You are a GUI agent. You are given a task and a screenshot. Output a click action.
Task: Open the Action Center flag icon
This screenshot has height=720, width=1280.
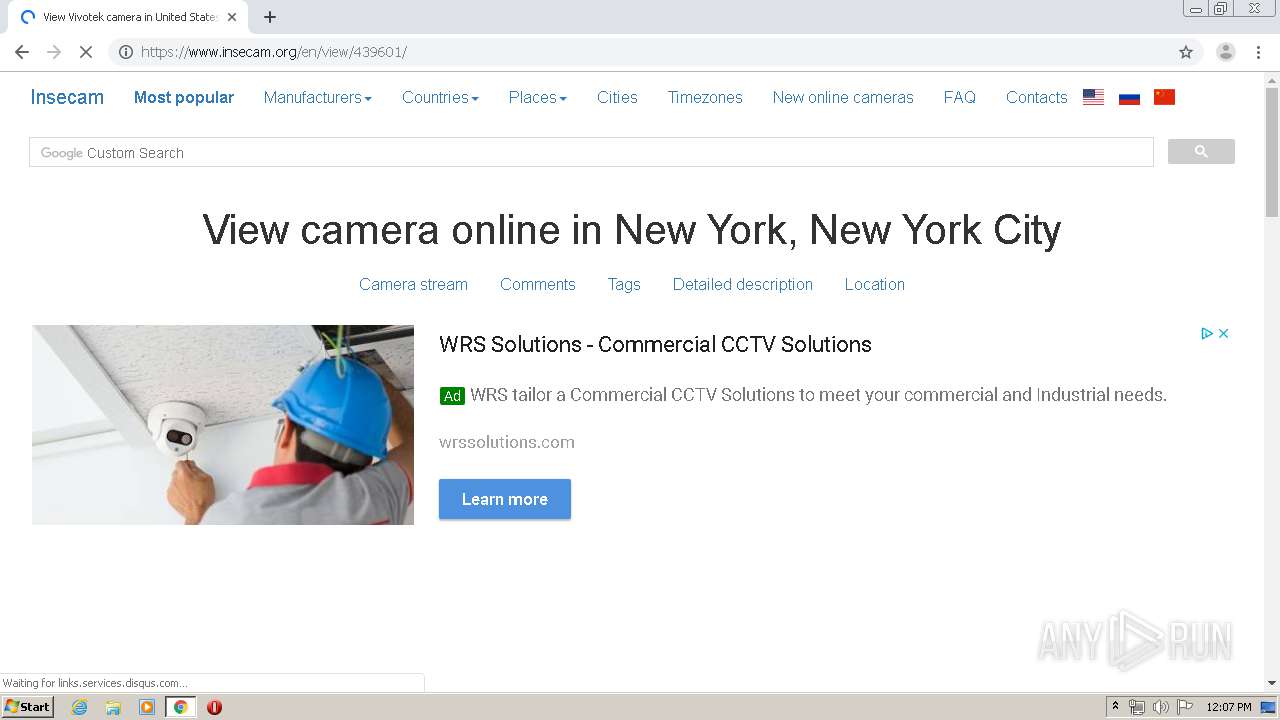(x=1185, y=707)
